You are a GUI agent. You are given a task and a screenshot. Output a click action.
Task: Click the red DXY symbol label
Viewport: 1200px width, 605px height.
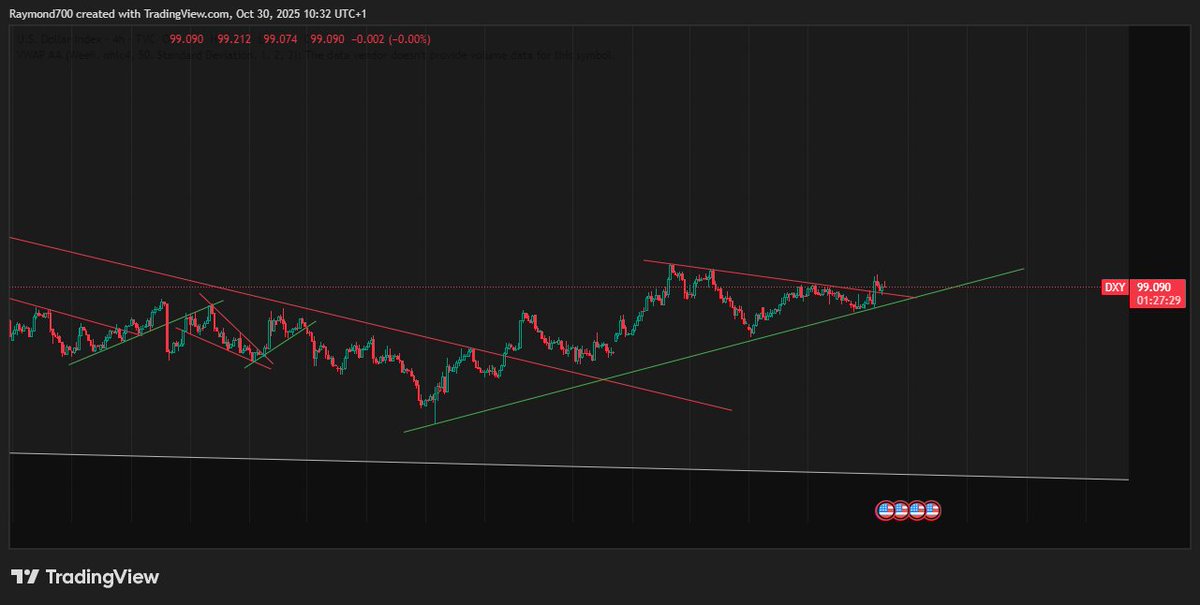[1115, 287]
